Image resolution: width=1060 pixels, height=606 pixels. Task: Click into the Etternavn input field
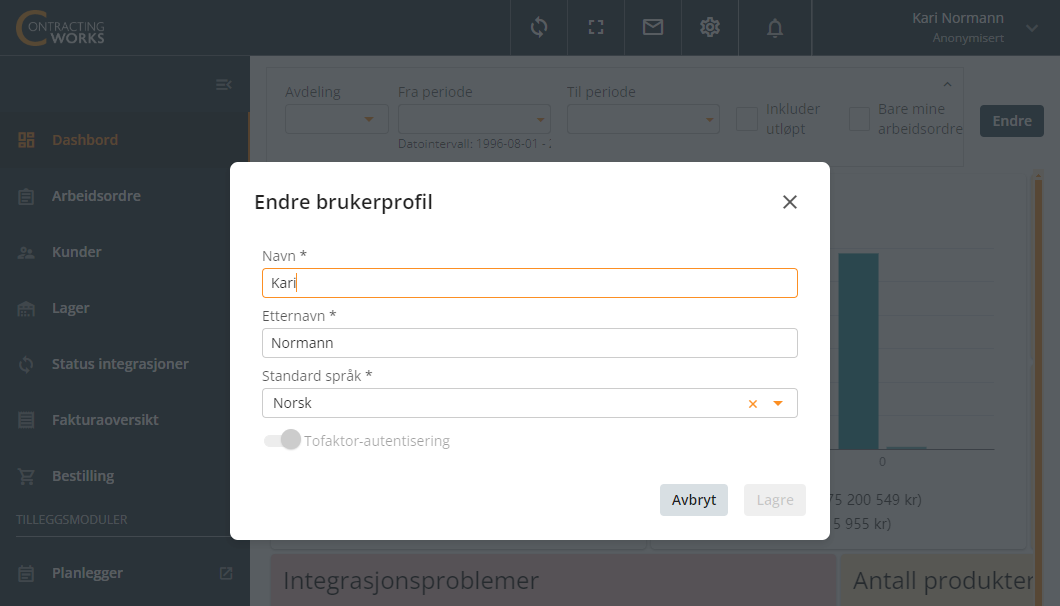coord(530,343)
